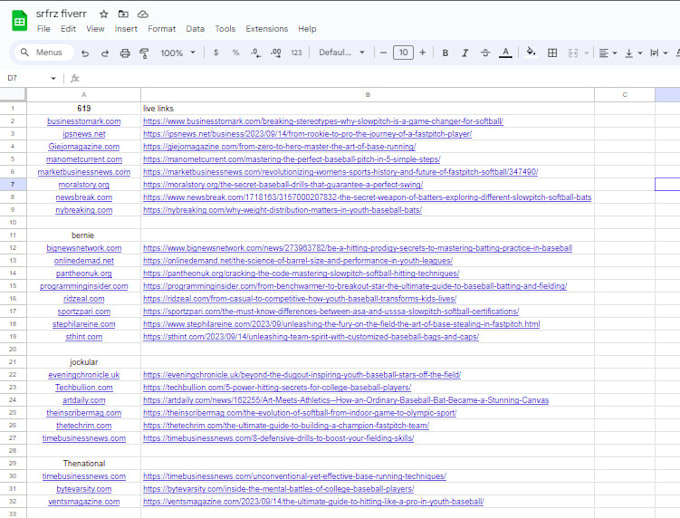The width and height of the screenshot is (680, 518).
Task: Select column A header
Action: coord(84,95)
